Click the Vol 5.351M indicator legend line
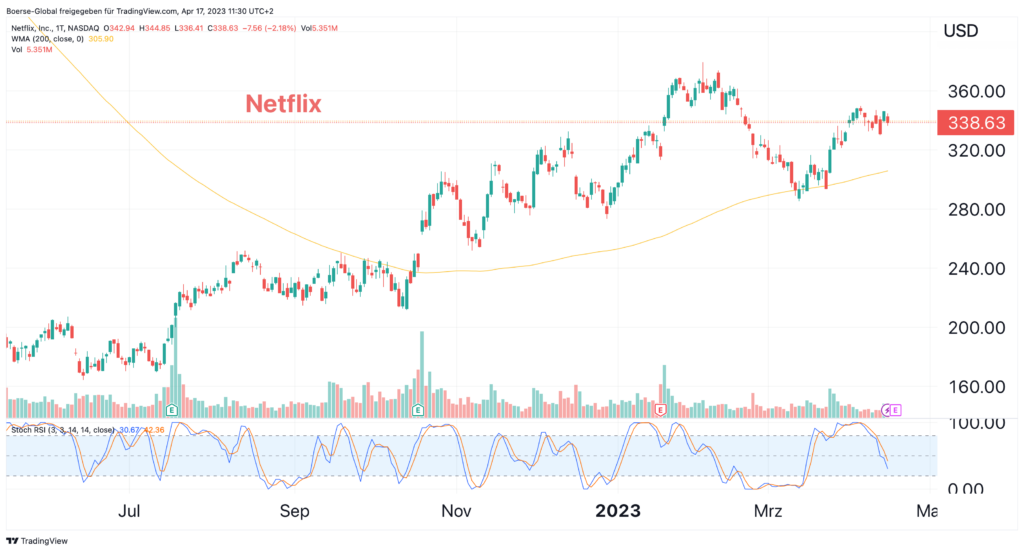This screenshot has width=1024, height=552. pos(31,49)
